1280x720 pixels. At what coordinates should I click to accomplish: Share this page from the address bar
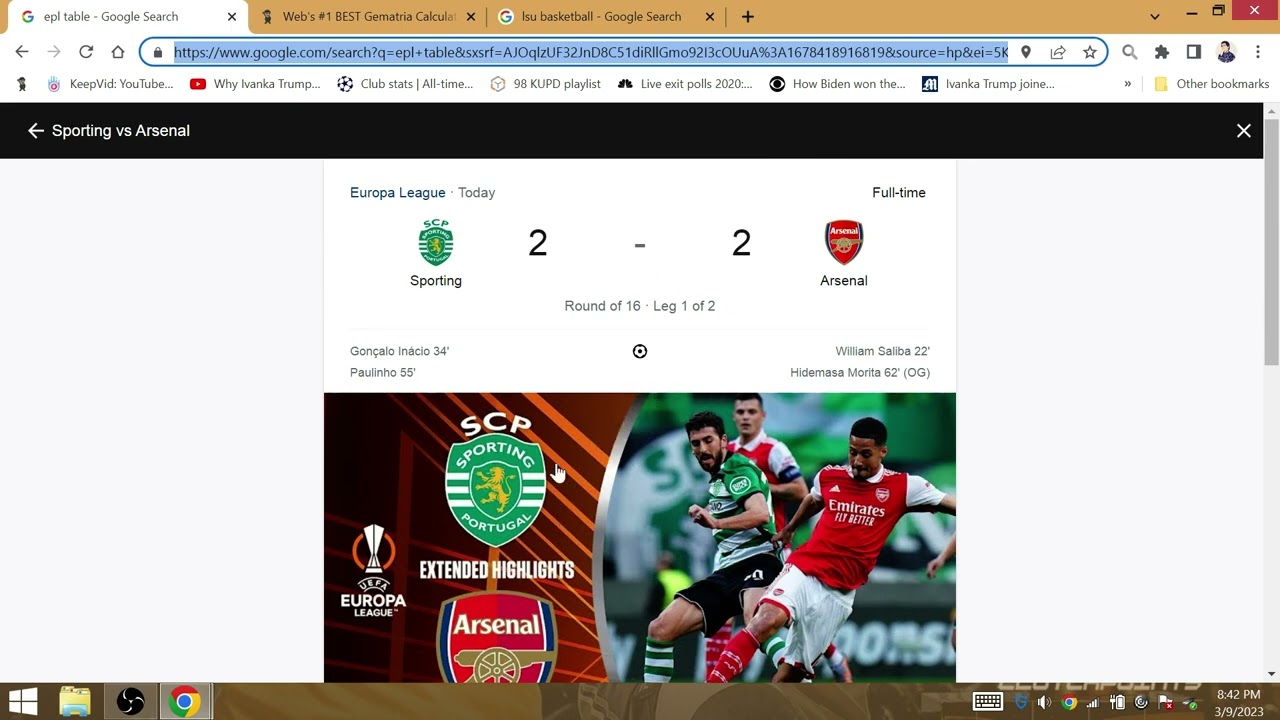point(1057,52)
